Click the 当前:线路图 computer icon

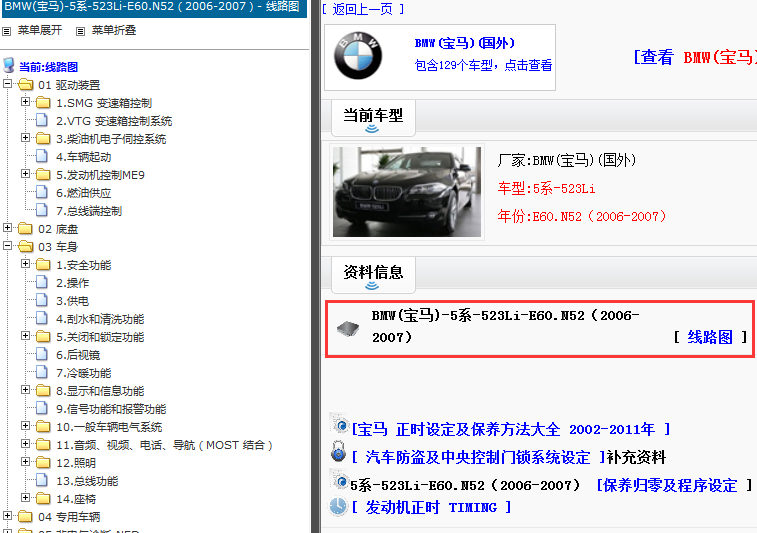[x=9, y=65]
